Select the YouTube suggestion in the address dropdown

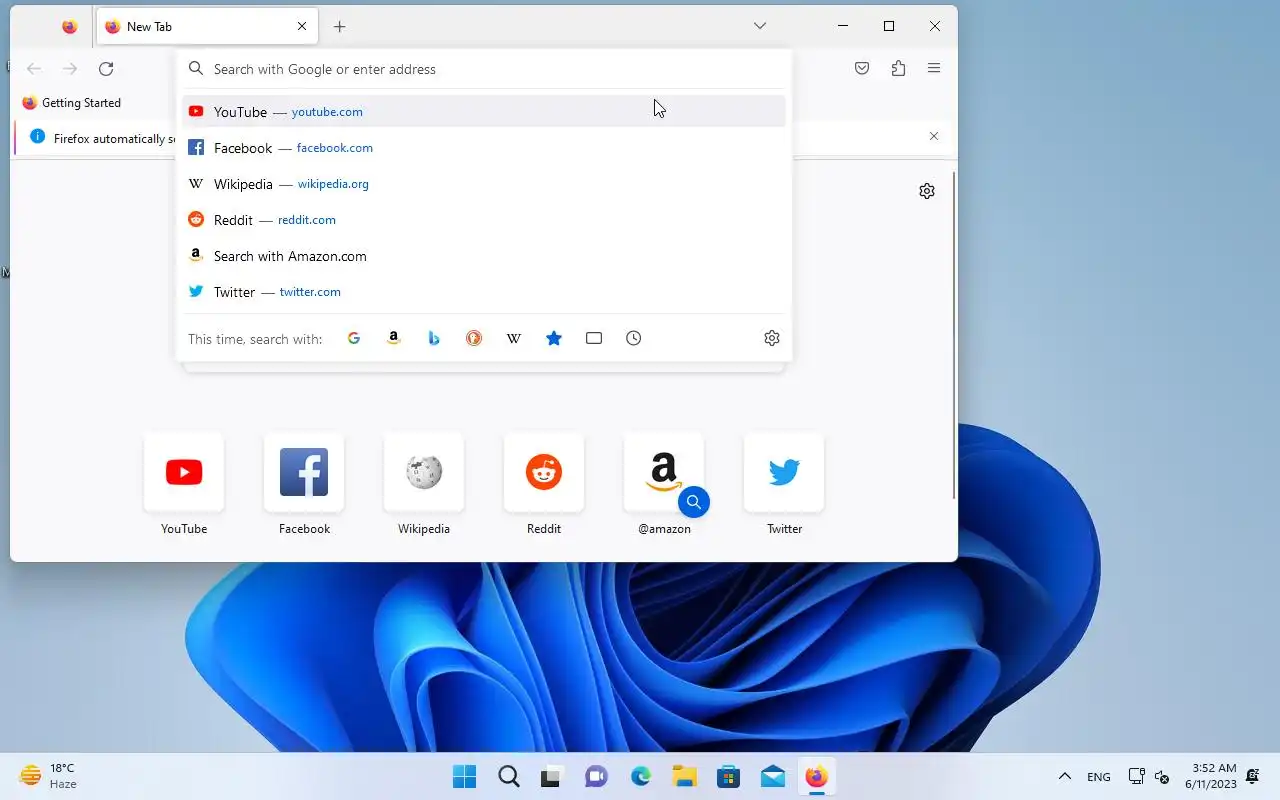[x=484, y=111]
